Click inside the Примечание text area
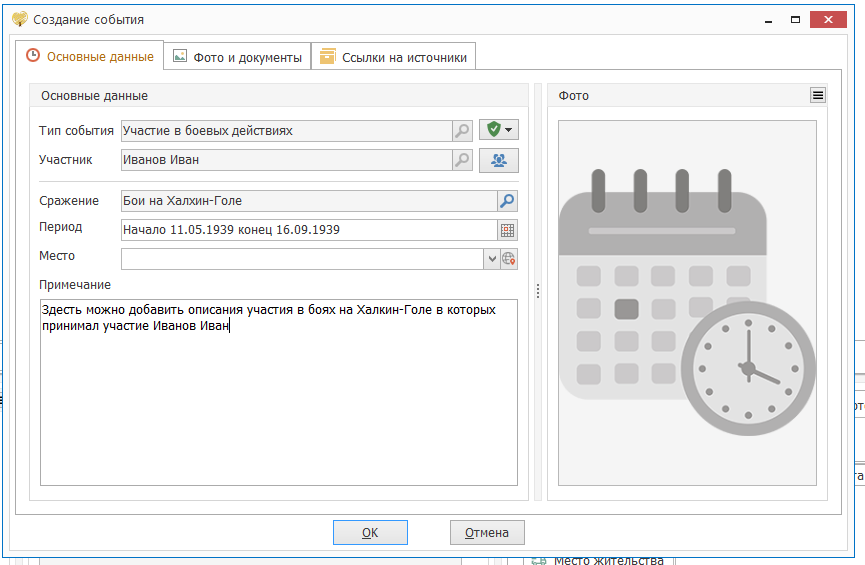865x565 pixels. pos(278,400)
